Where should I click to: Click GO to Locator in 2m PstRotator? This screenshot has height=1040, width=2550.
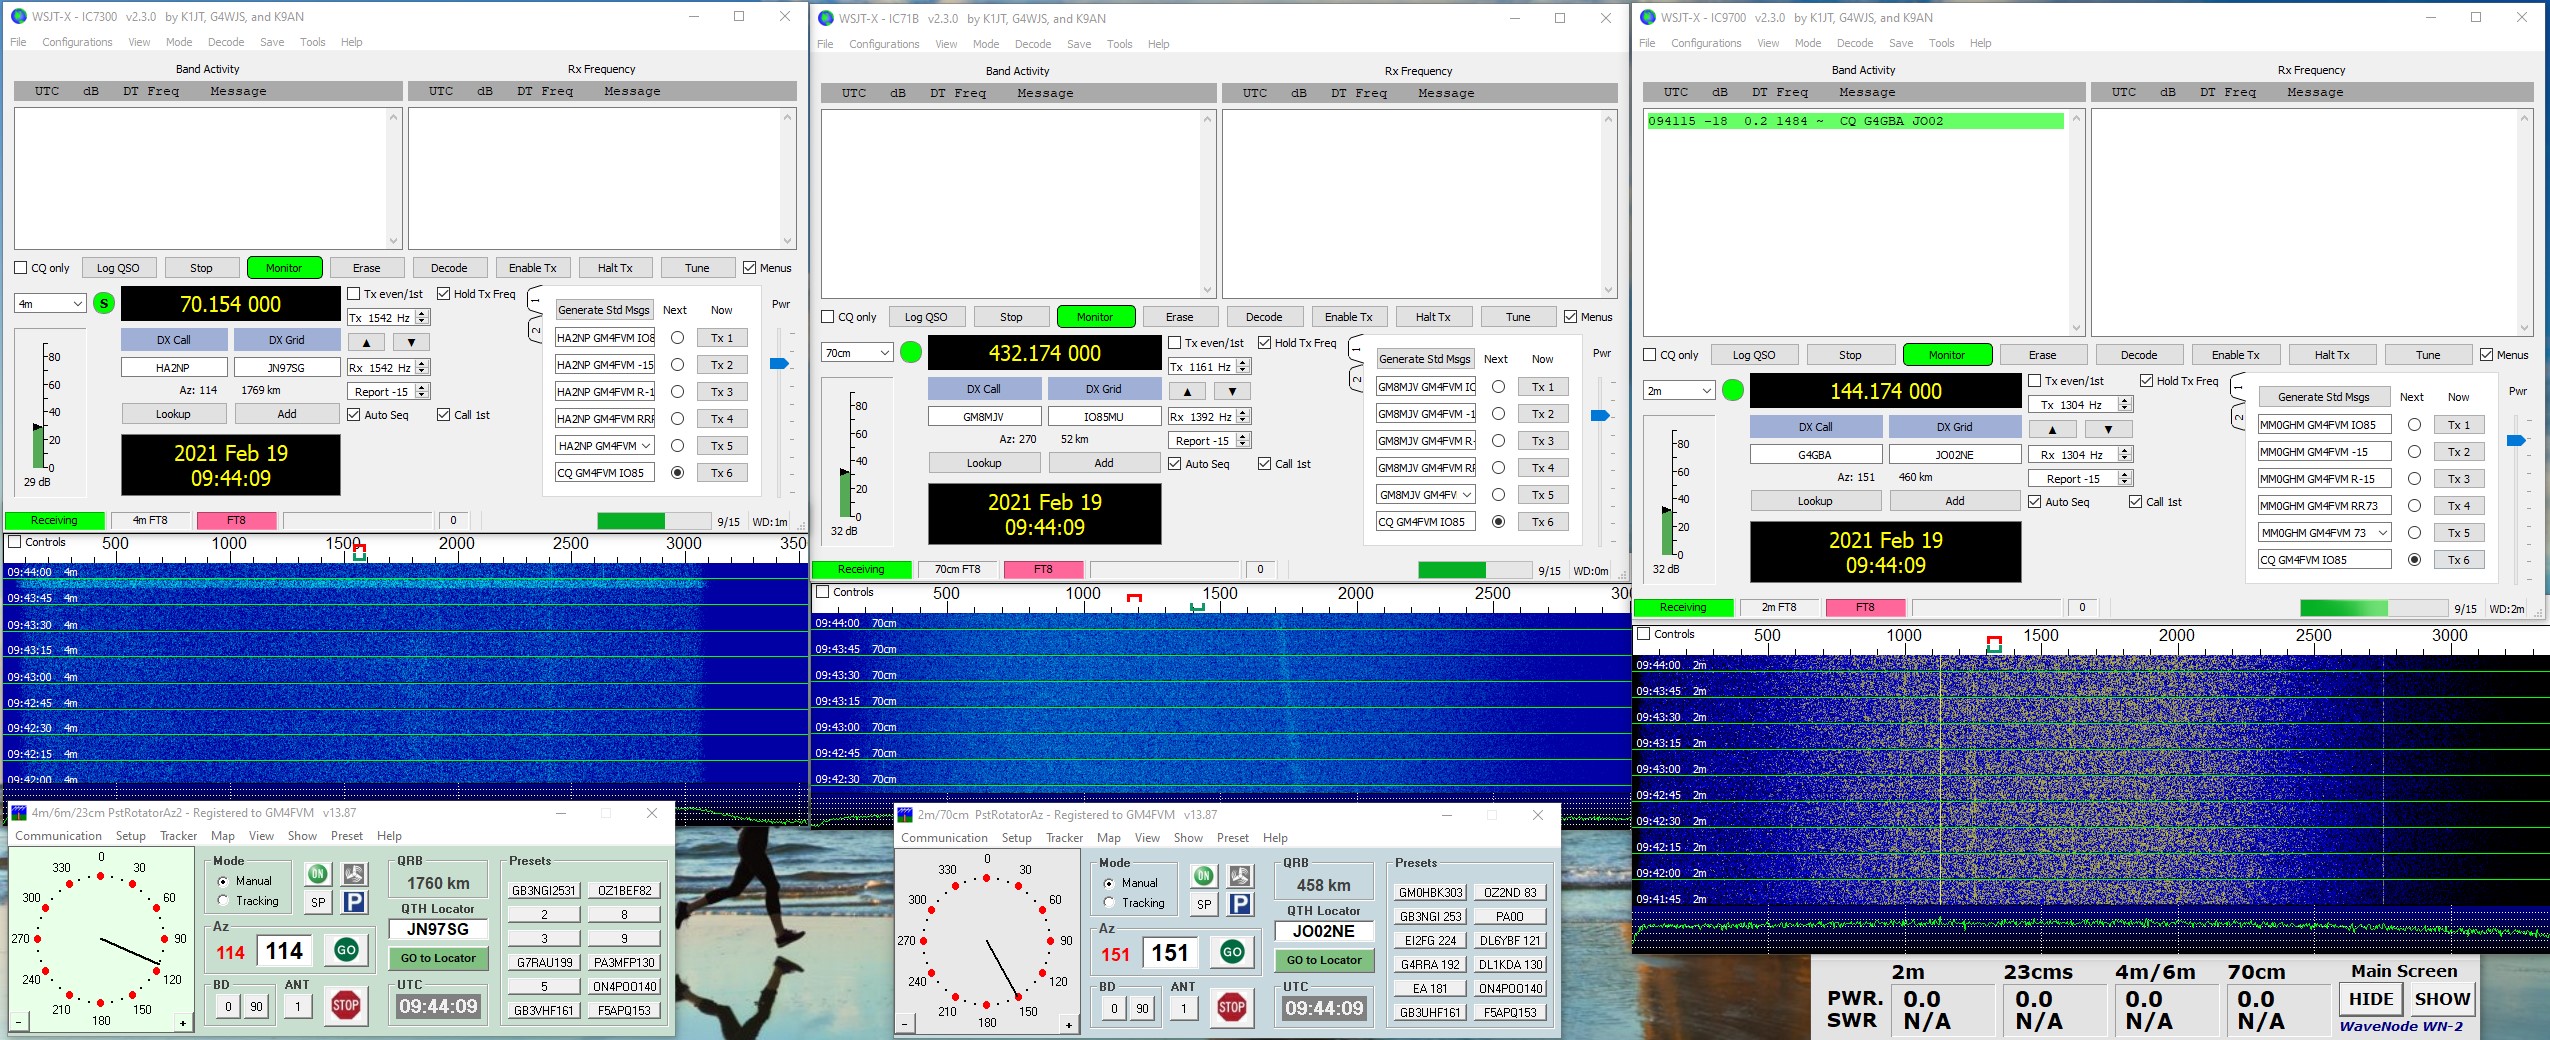tap(1325, 960)
